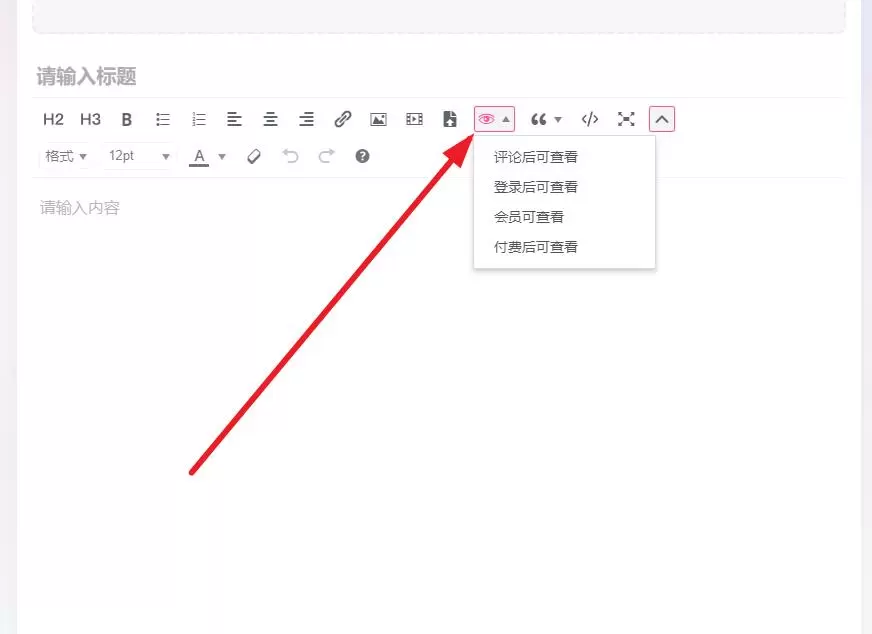The width and height of the screenshot is (872, 634).
Task: Open the editor help icon
Action: (x=362, y=156)
